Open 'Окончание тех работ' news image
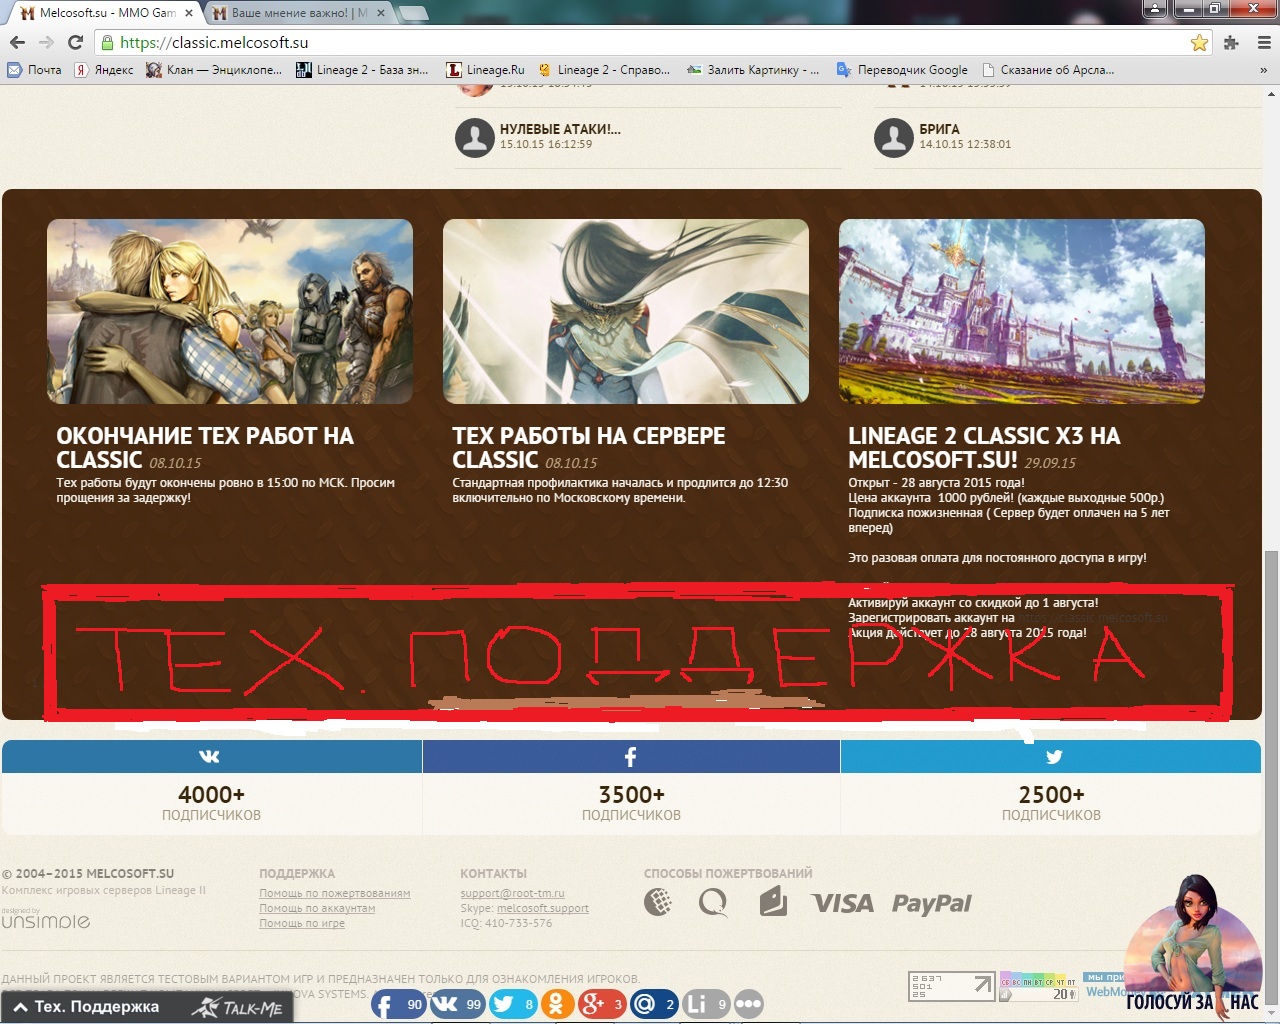This screenshot has width=1280, height=1024. click(230, 311)
